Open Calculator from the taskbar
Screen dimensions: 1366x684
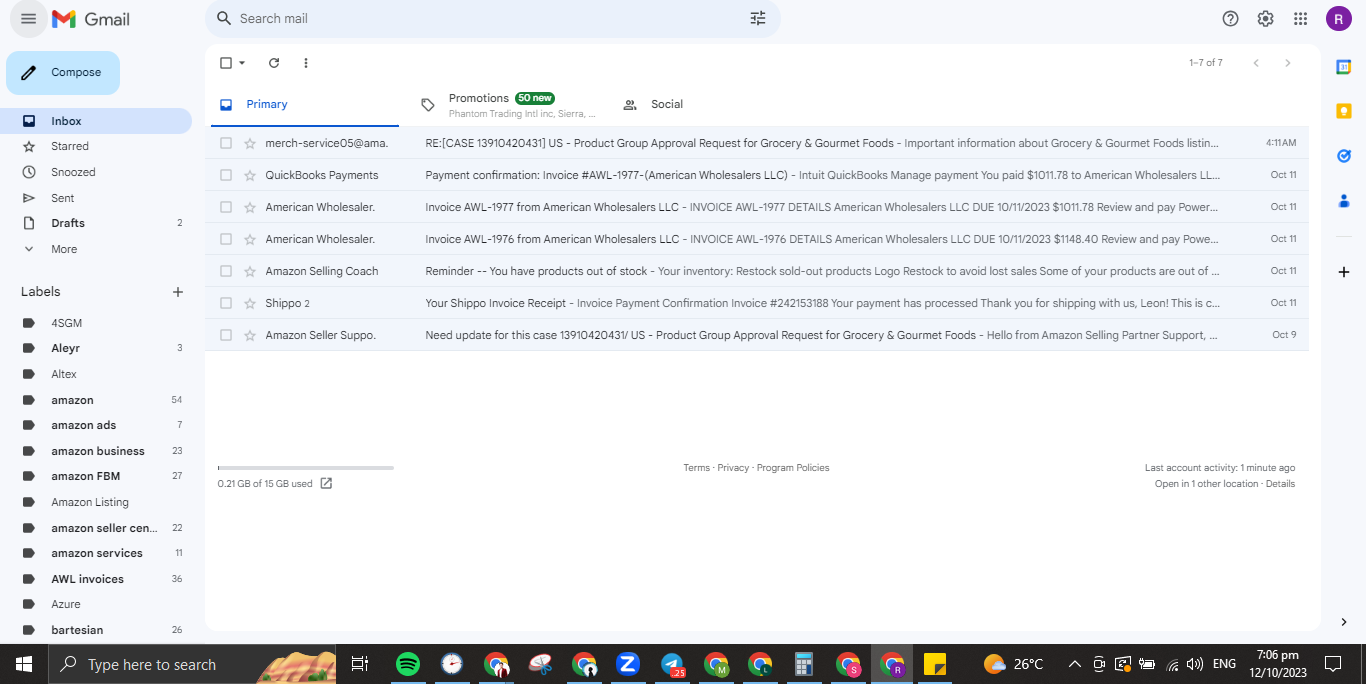pyautogui.click(x=803, y=664)
